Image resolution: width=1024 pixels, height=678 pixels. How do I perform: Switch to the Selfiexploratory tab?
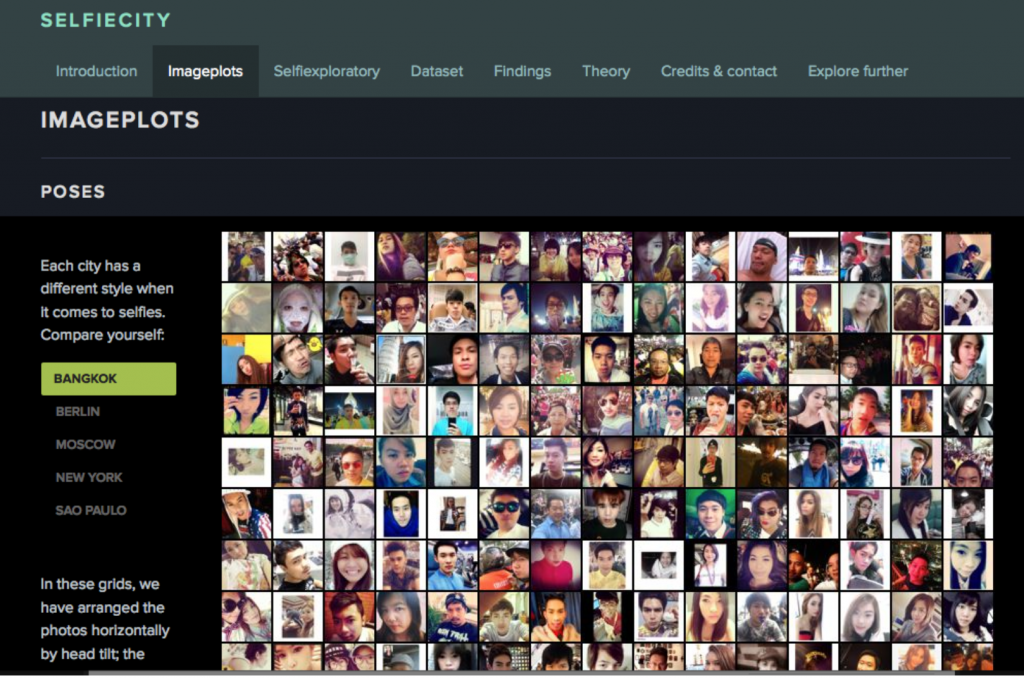click(326, 71)
